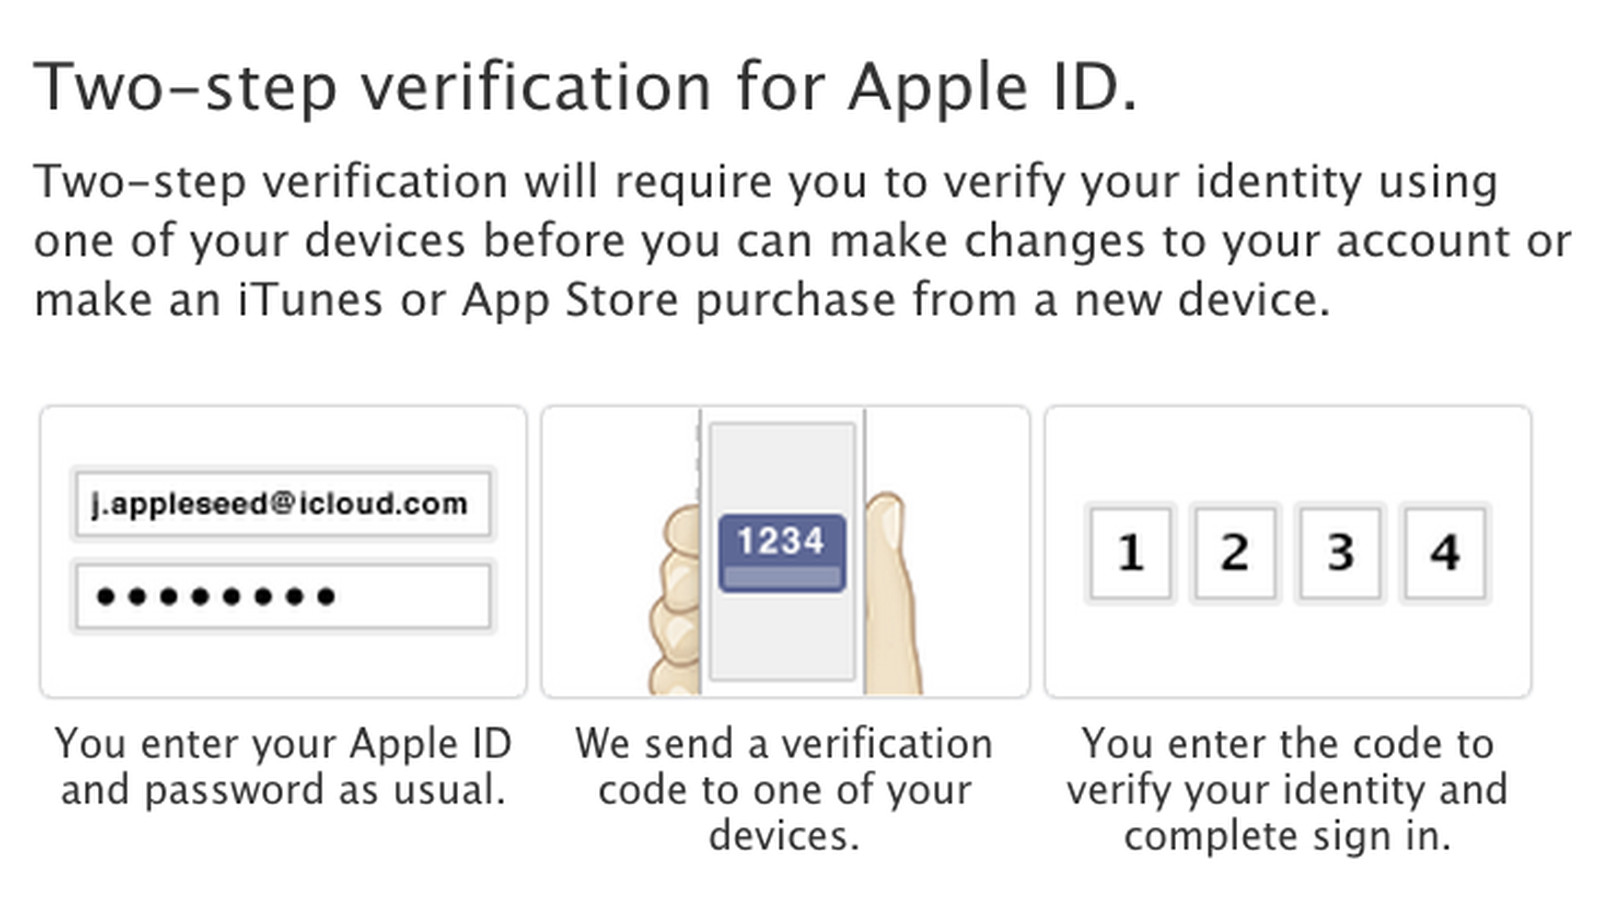Click the description paragraph about verifying identity
Image resolution: width=1600 pixels, height=900 pixels.
(x=800, y=240)
